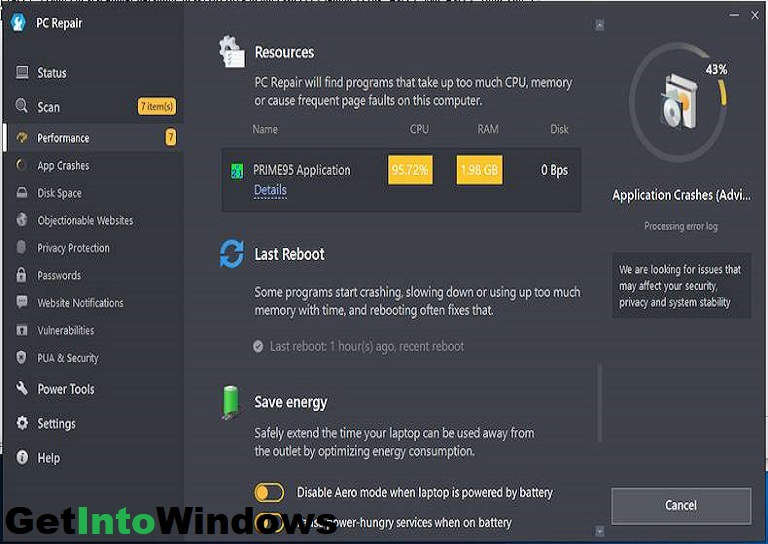Click the Website Notifications chat icon
This screenshot has width=768, height=544.
[22, 302]
